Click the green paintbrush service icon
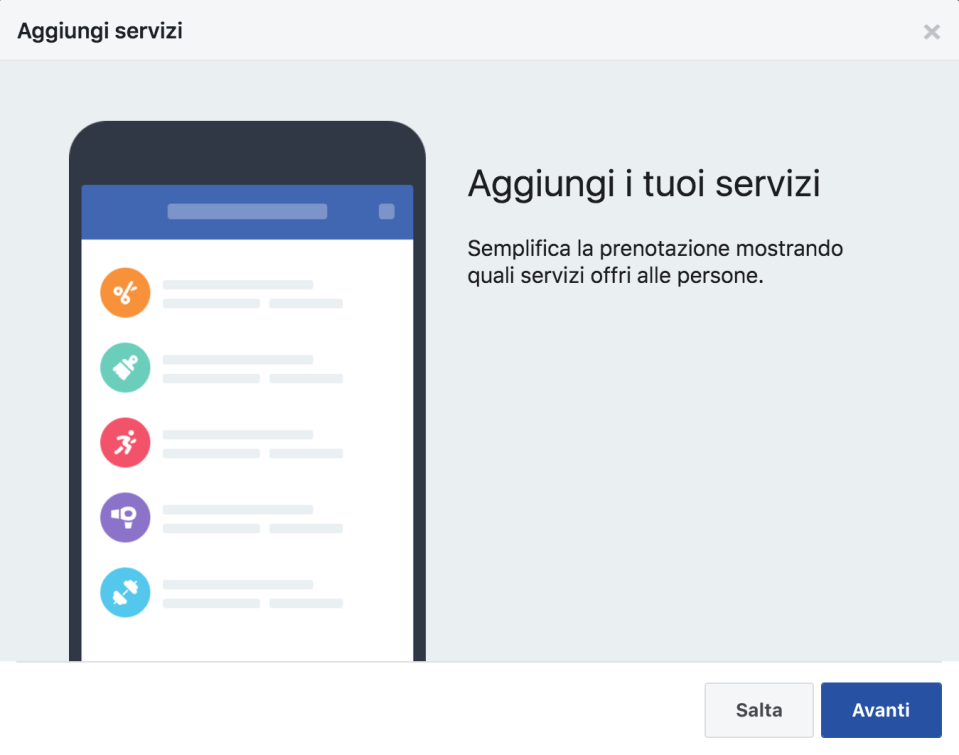 [125, 367]
